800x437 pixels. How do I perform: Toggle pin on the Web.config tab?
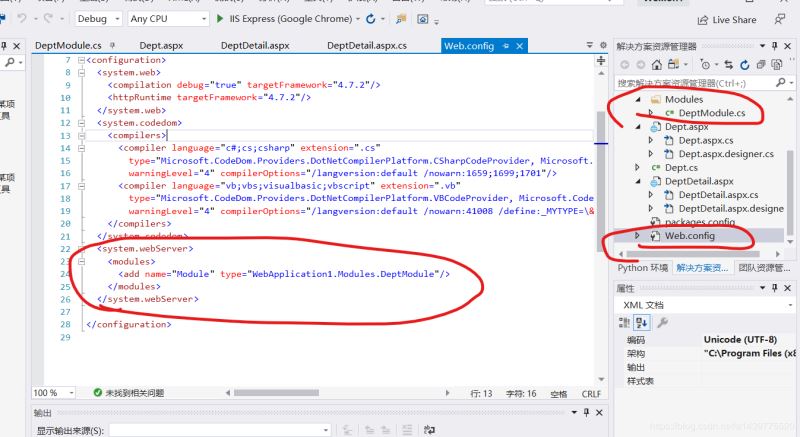tap(507, 46)
